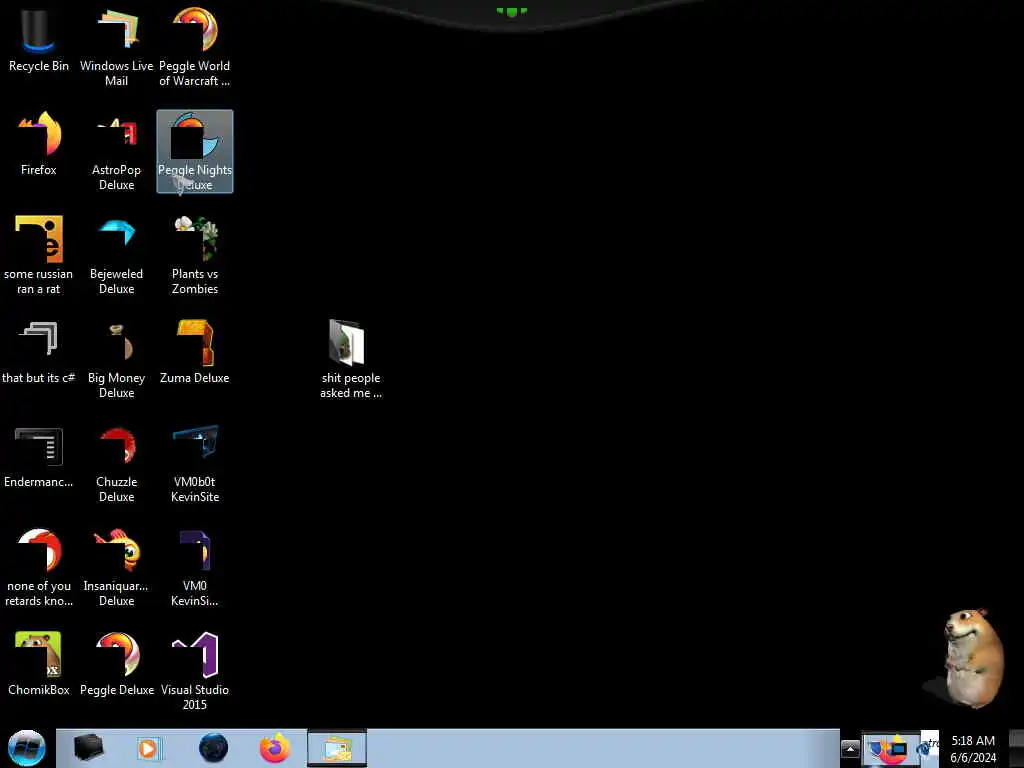The image size is (1024, 768).
Task: Click the Zuma Deluxe desktop icon
Action: 195,351
